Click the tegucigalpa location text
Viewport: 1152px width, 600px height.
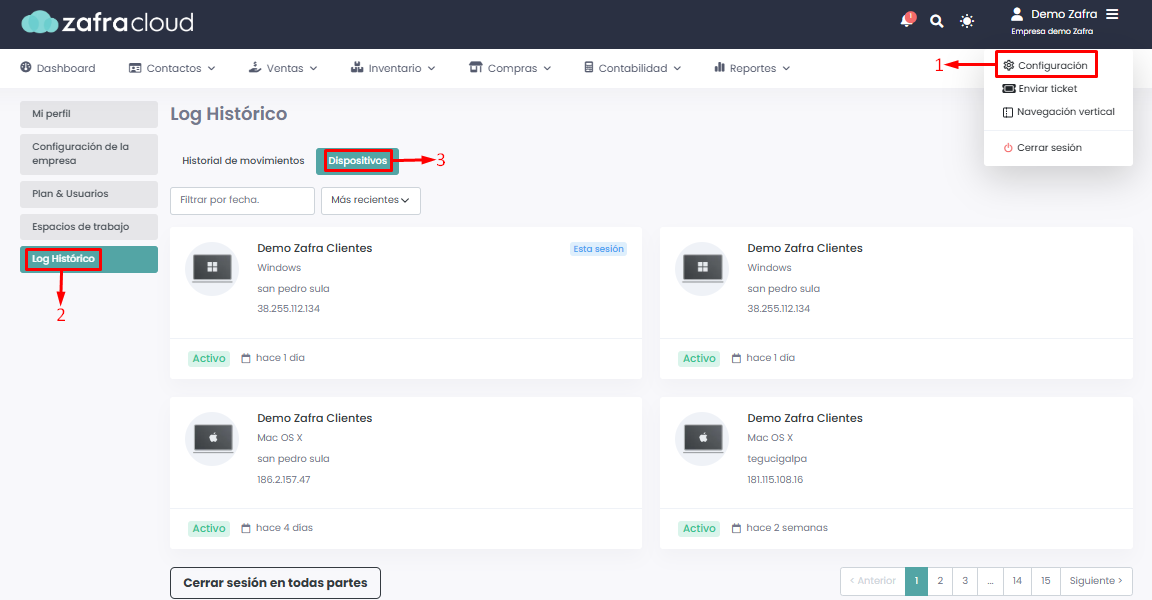click(x=777, y=459)
